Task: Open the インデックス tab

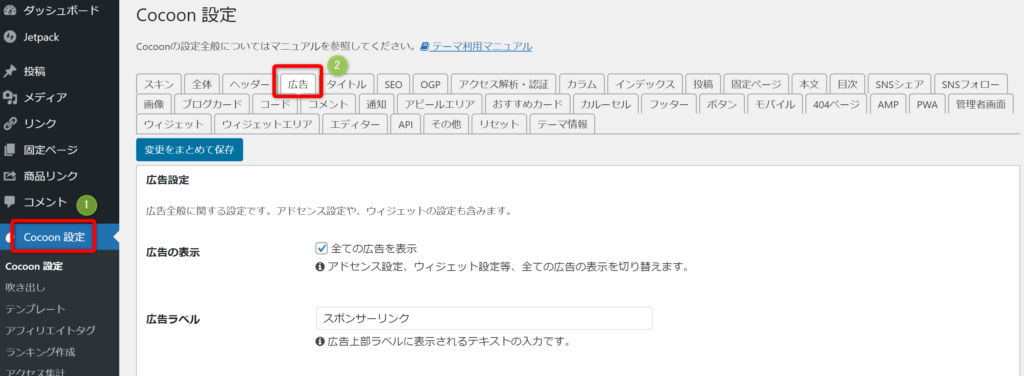Action: (645, 84)
